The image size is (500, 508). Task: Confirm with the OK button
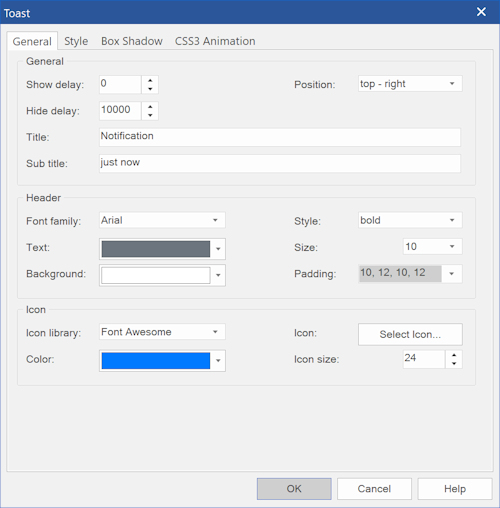click(294, 489)
